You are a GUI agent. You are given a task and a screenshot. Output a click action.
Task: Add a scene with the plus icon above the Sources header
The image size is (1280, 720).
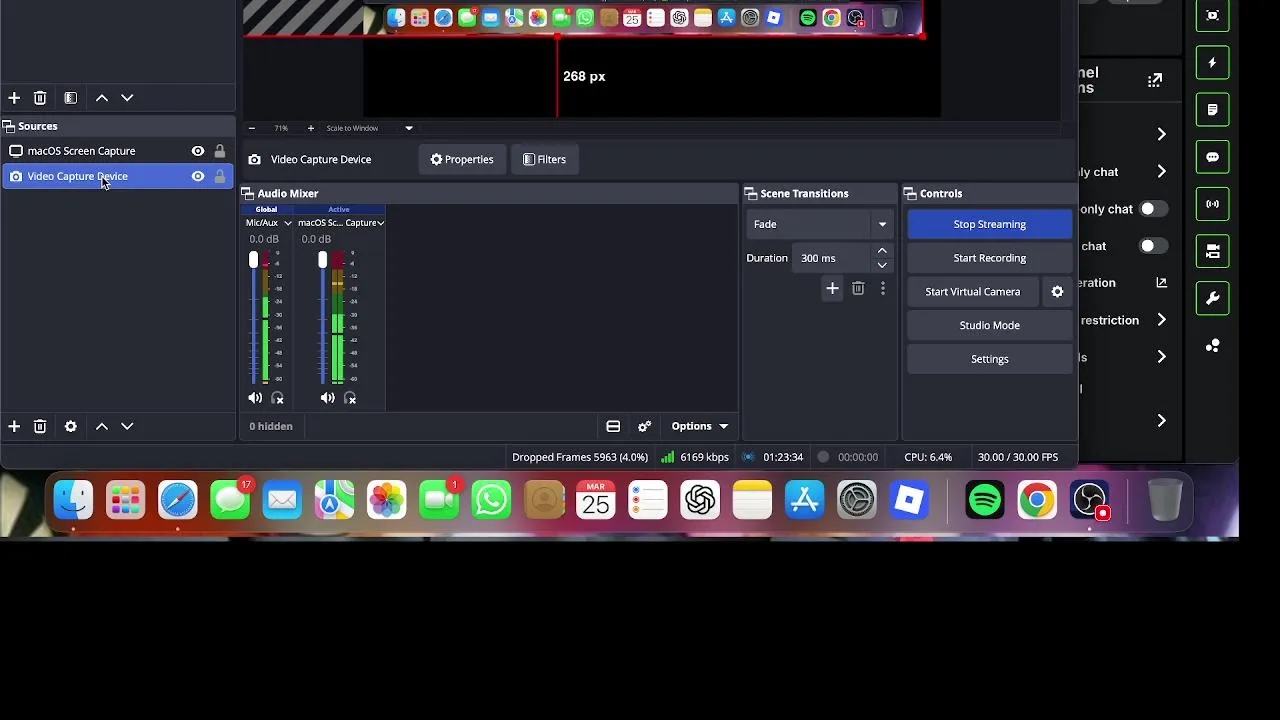[14, 98]
